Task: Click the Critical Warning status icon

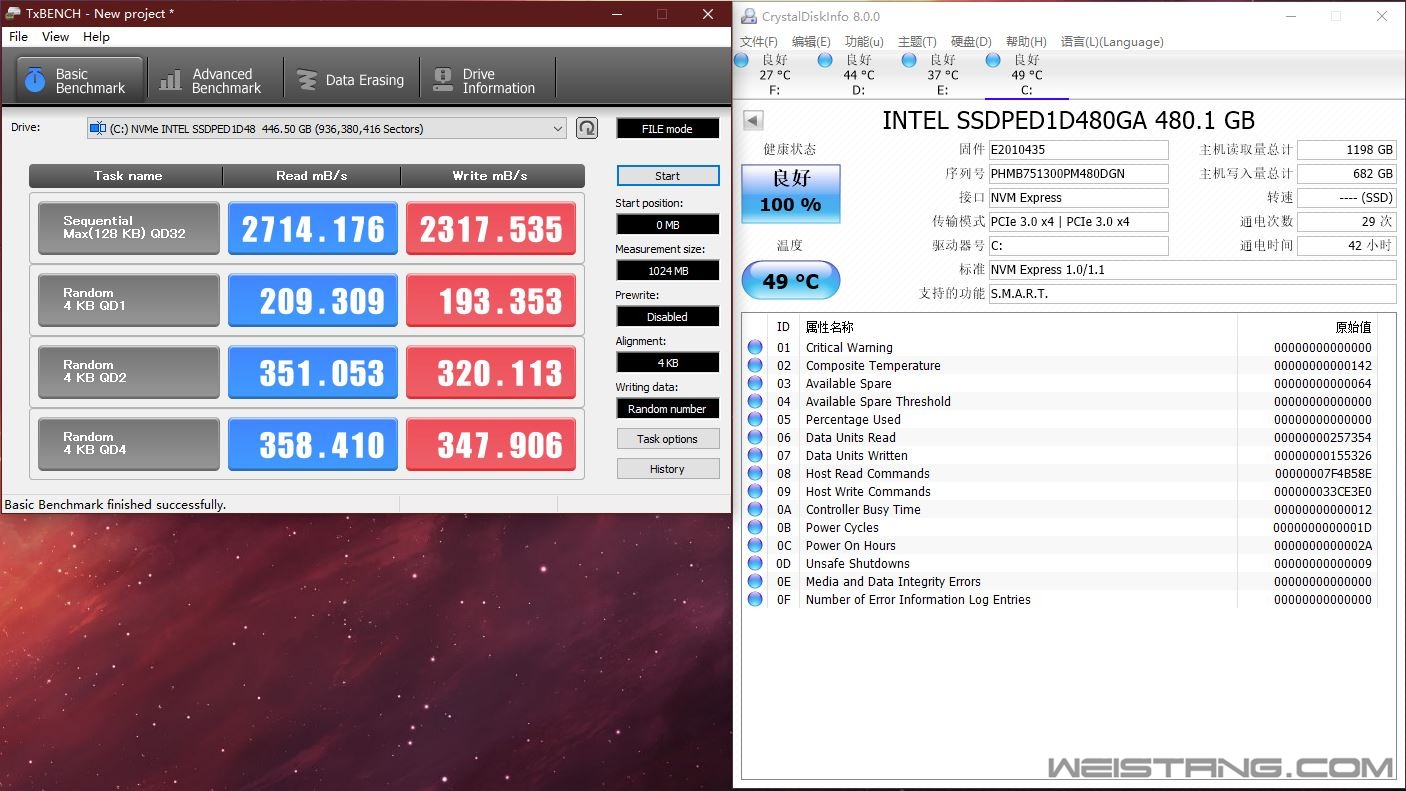Action: 755,347
